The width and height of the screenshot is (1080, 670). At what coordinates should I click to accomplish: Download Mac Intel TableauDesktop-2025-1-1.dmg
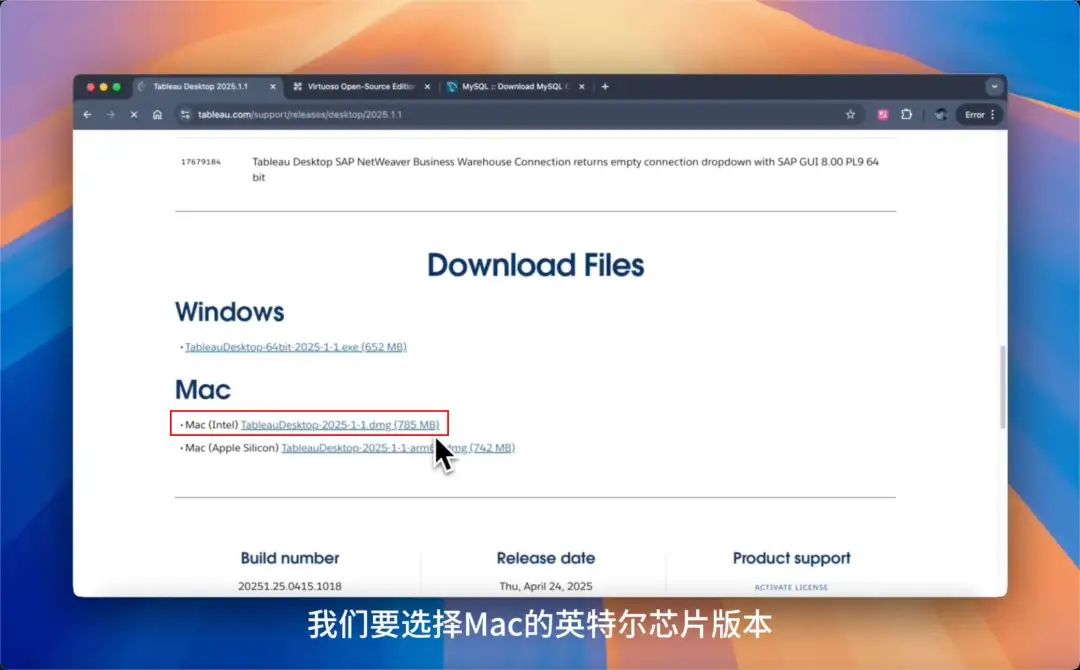tap(340, 425)
